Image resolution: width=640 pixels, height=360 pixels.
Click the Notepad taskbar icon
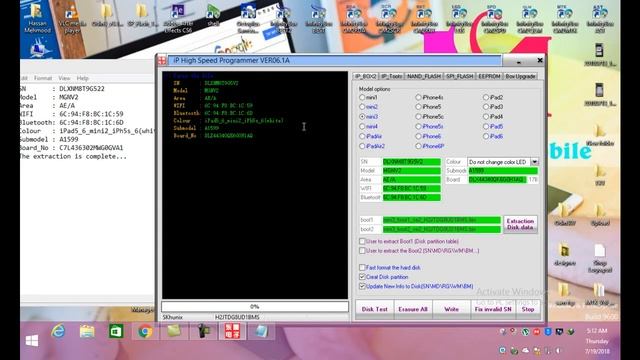point(261,331)
